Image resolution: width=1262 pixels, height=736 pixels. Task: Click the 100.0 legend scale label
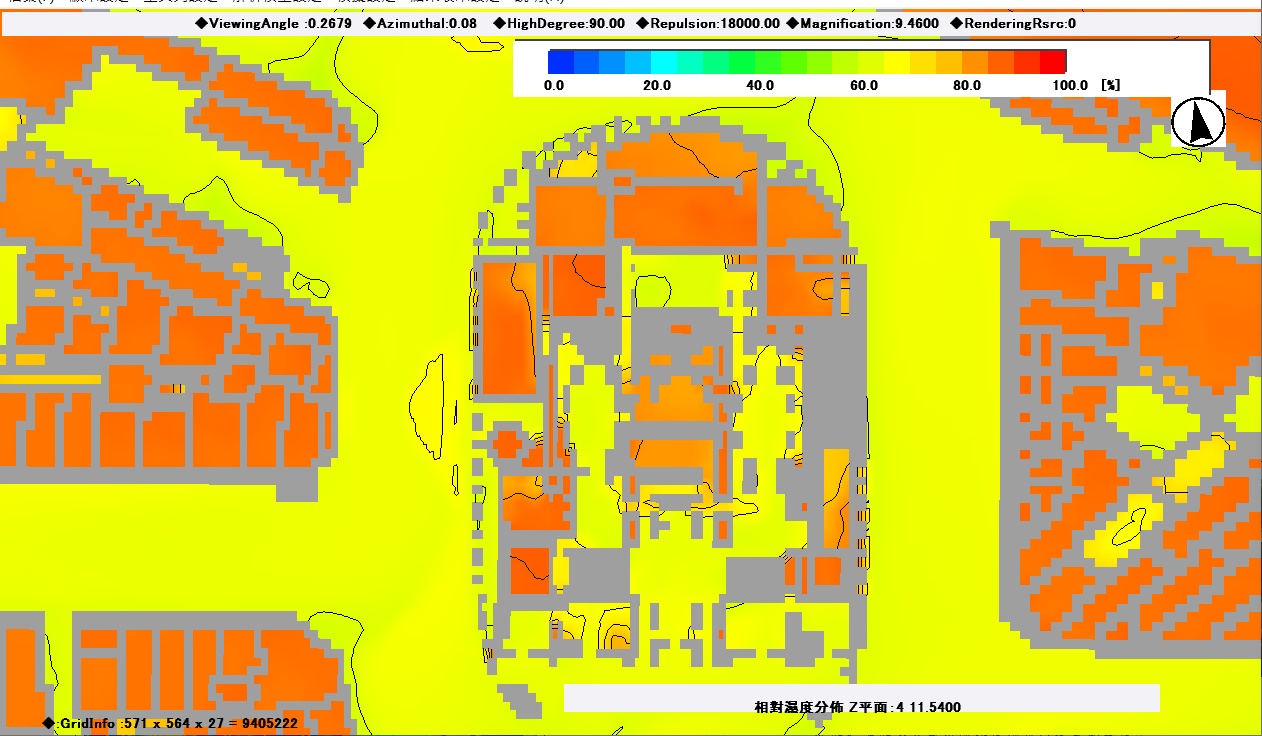click(1070, 86)
